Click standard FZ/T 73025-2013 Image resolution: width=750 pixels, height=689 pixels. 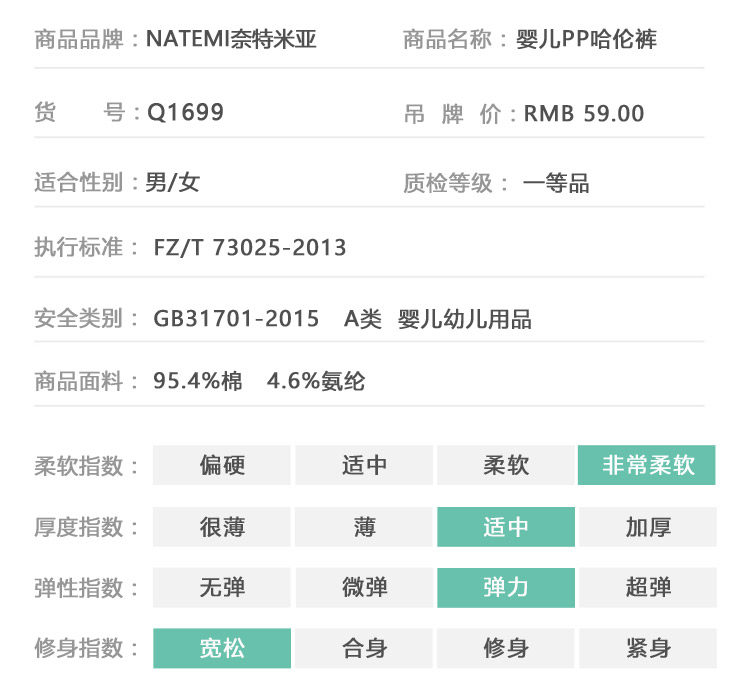click(x=250, y=248)
